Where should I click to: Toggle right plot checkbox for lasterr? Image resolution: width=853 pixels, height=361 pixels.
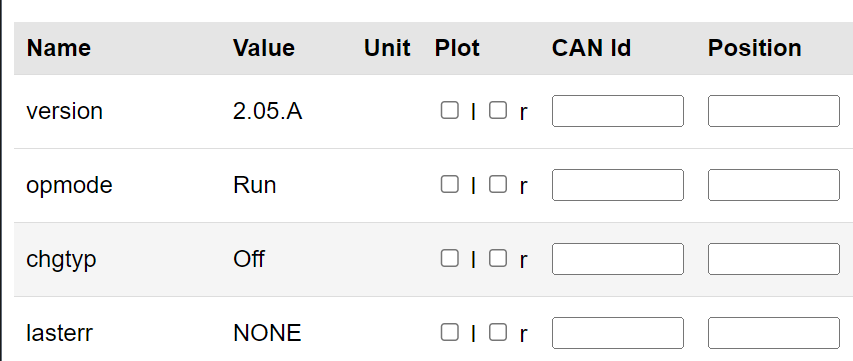click(x=498, y=332)
